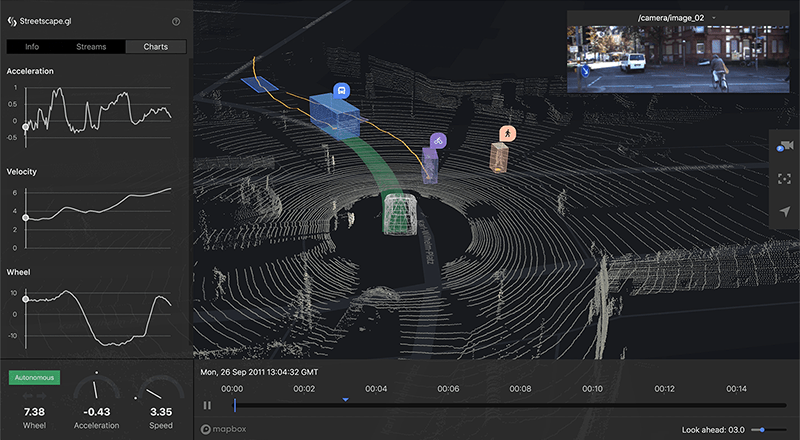
Task: Click the turn signal arrows indicator
Action: pos(34,396)
